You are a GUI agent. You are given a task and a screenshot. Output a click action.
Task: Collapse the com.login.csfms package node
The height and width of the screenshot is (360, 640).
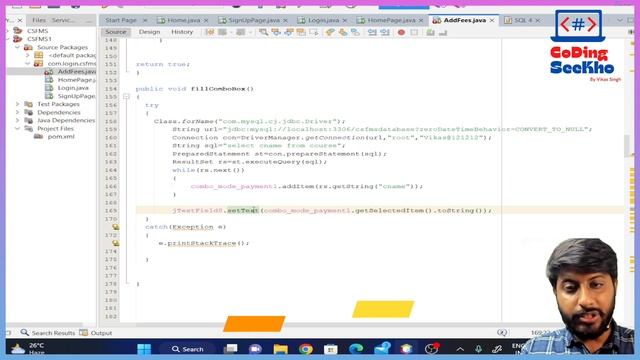click(28, 63)
